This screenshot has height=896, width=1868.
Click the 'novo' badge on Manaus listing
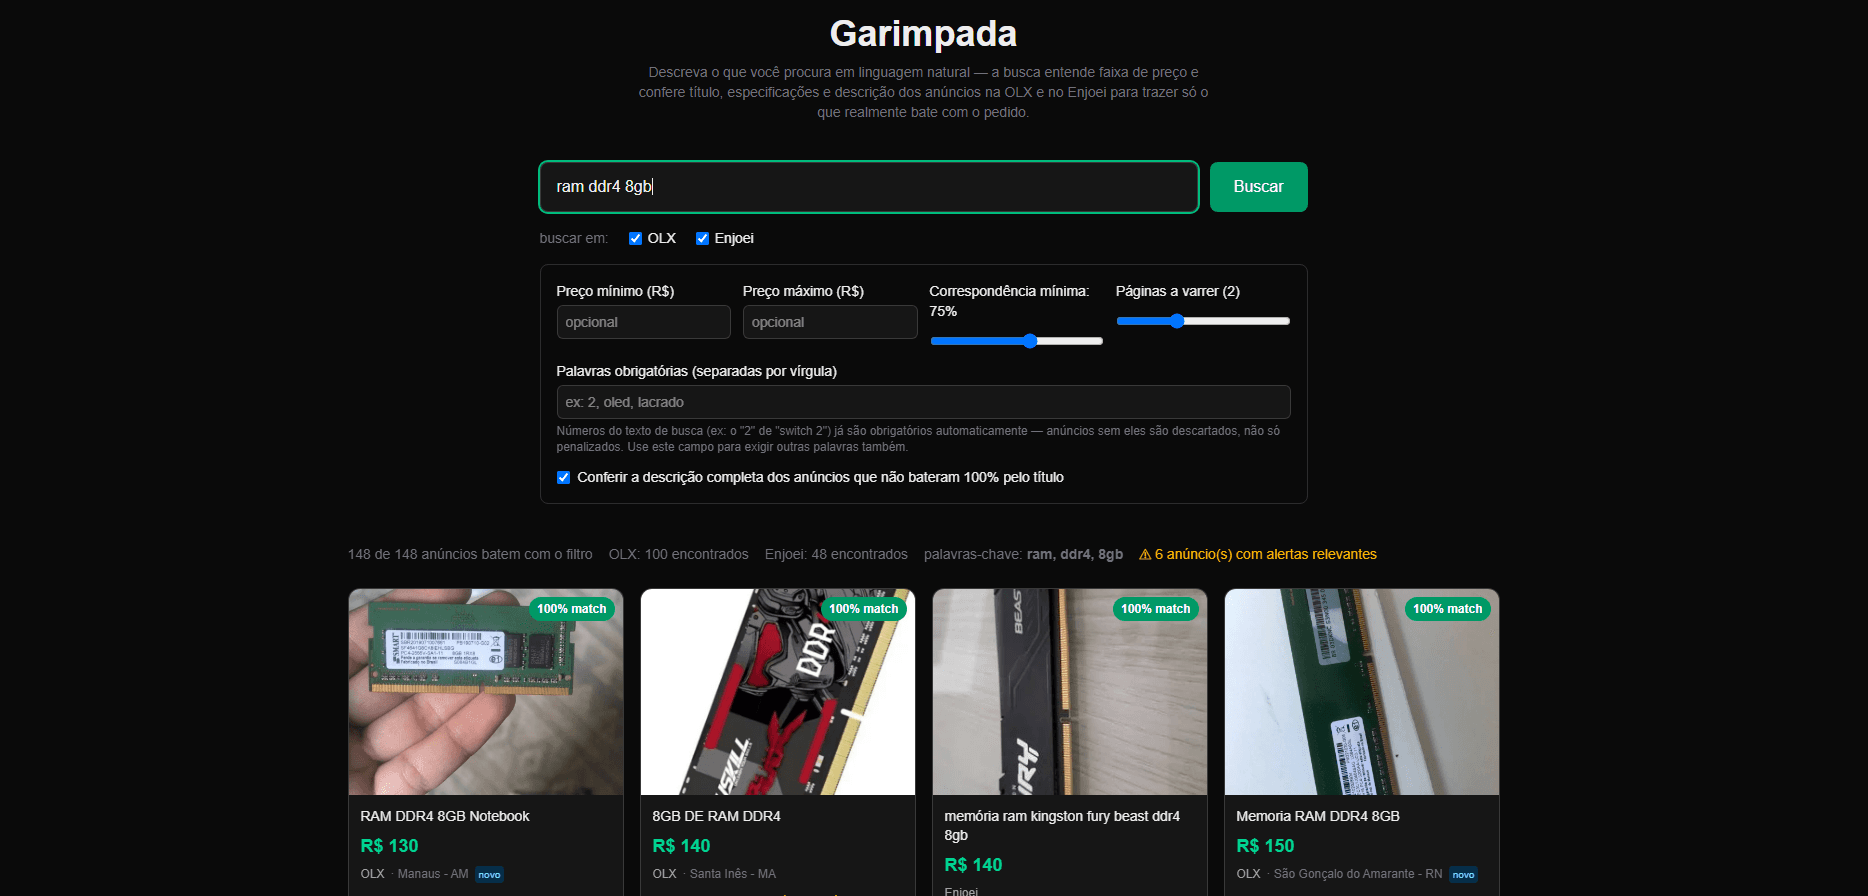click(489, 875)
